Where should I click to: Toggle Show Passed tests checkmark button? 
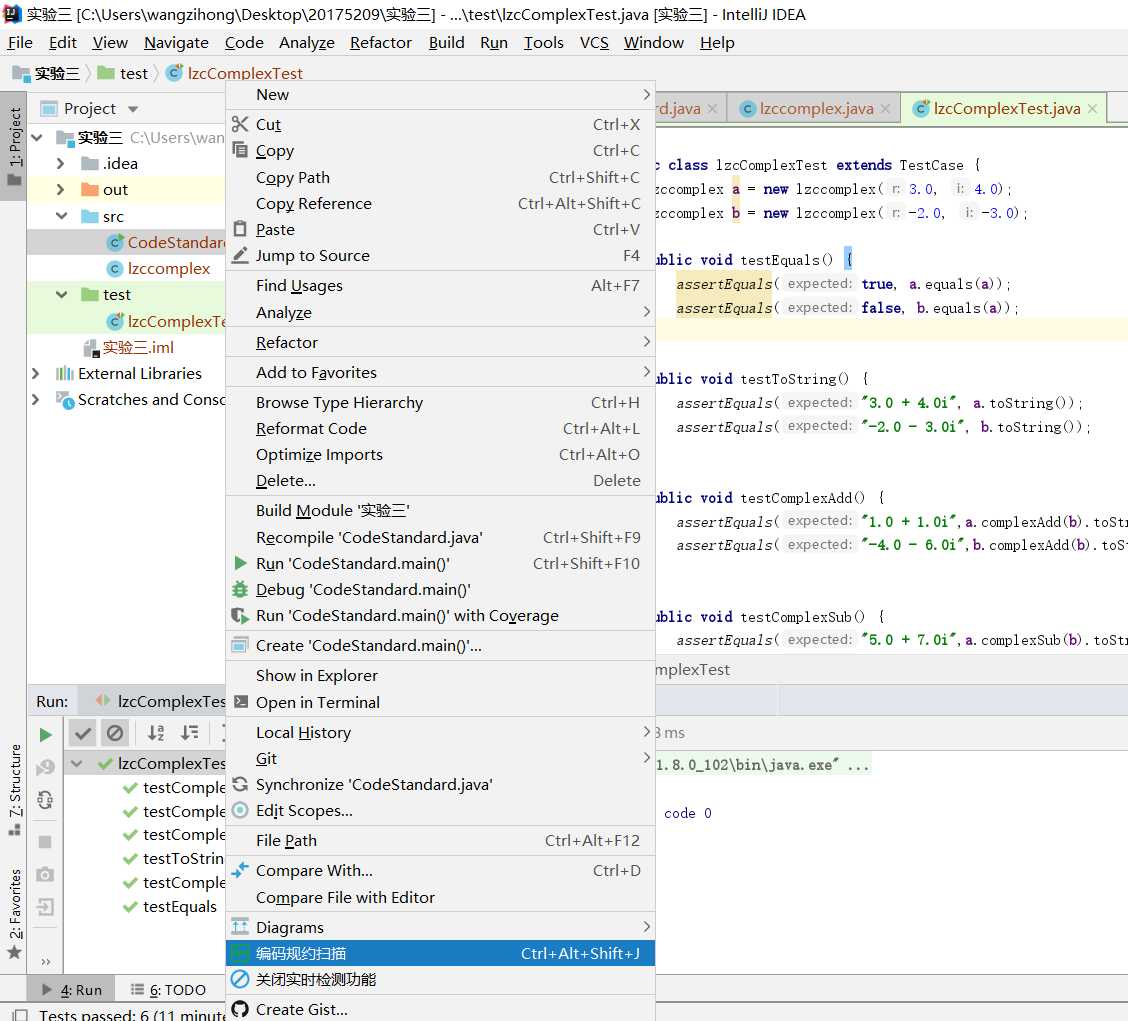click(x=83, y=733)
